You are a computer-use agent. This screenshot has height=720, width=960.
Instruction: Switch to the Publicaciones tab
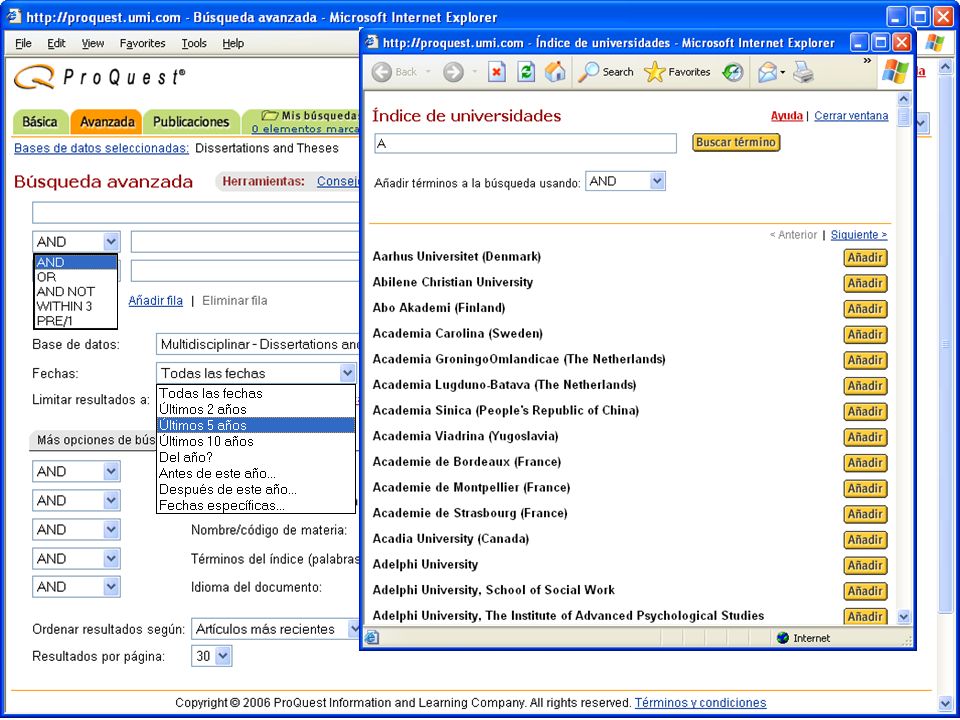(x=191, y=122)
